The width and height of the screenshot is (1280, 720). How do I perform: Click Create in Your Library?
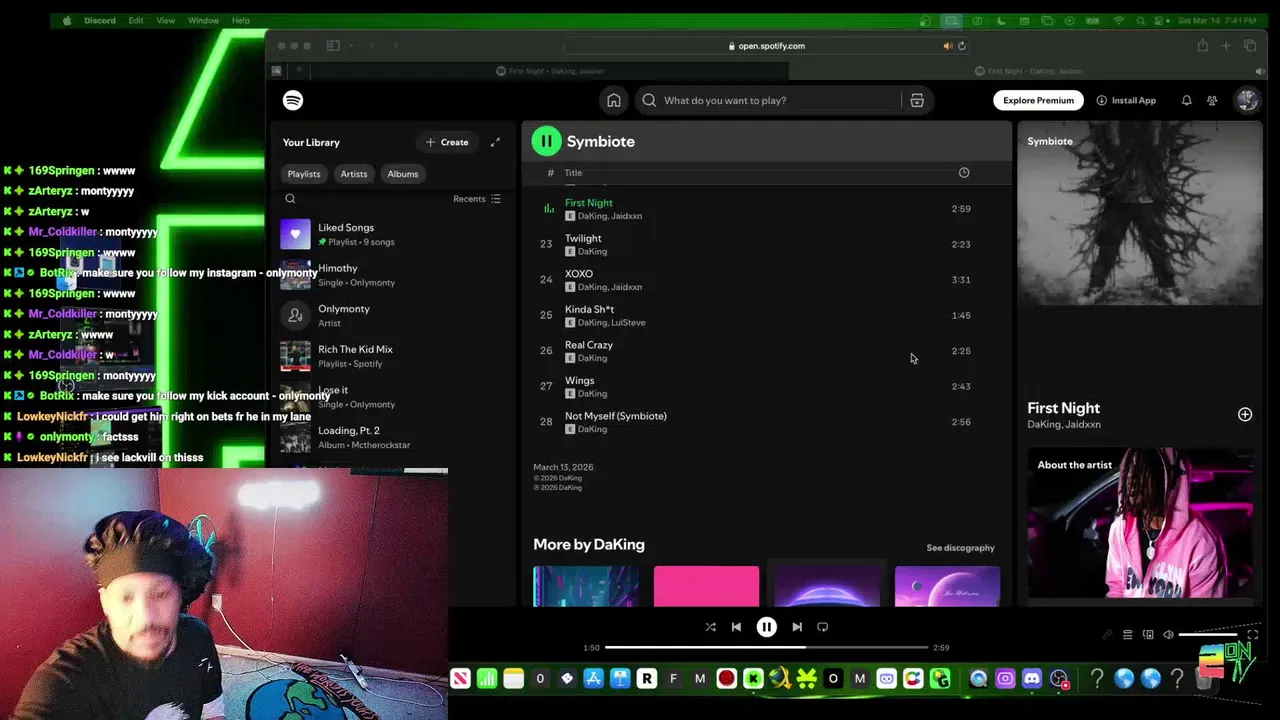(x=447, y=142)
